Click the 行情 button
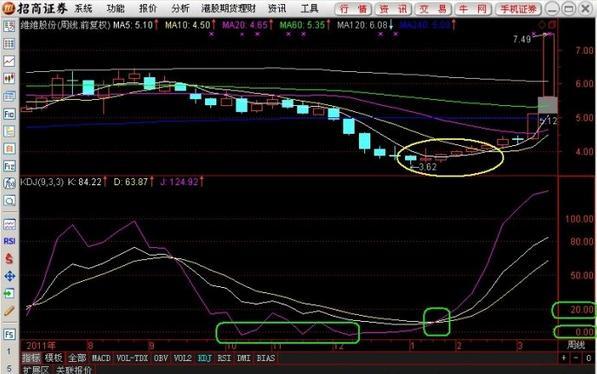Viewport: 597px width, 374px height. [353, 9]
